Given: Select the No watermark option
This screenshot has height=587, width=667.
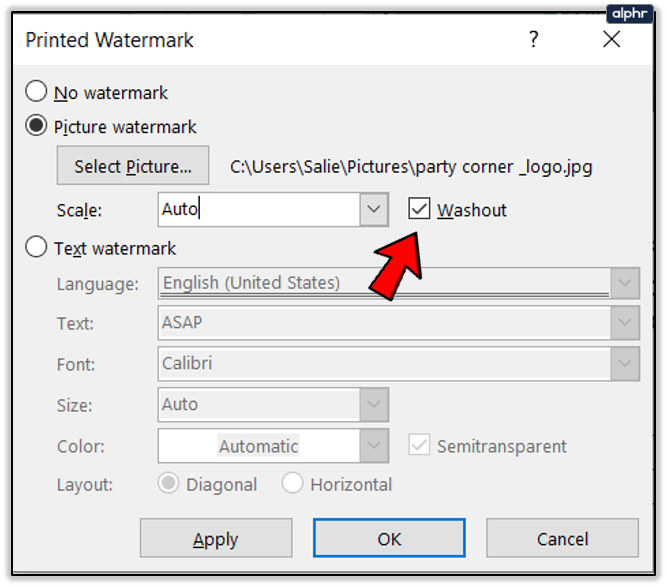Looking at the screenshot, I should [x=37, y=93].
